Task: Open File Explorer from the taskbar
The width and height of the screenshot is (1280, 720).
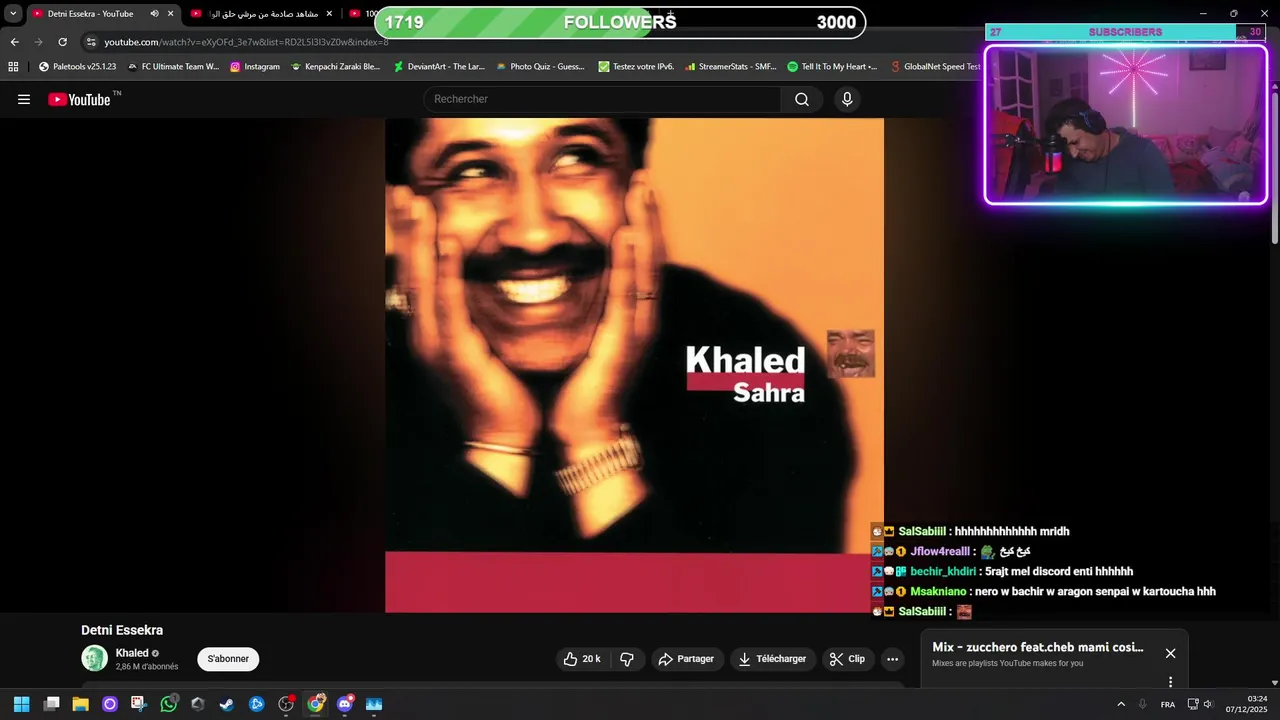Action: [x=81, y=704]
